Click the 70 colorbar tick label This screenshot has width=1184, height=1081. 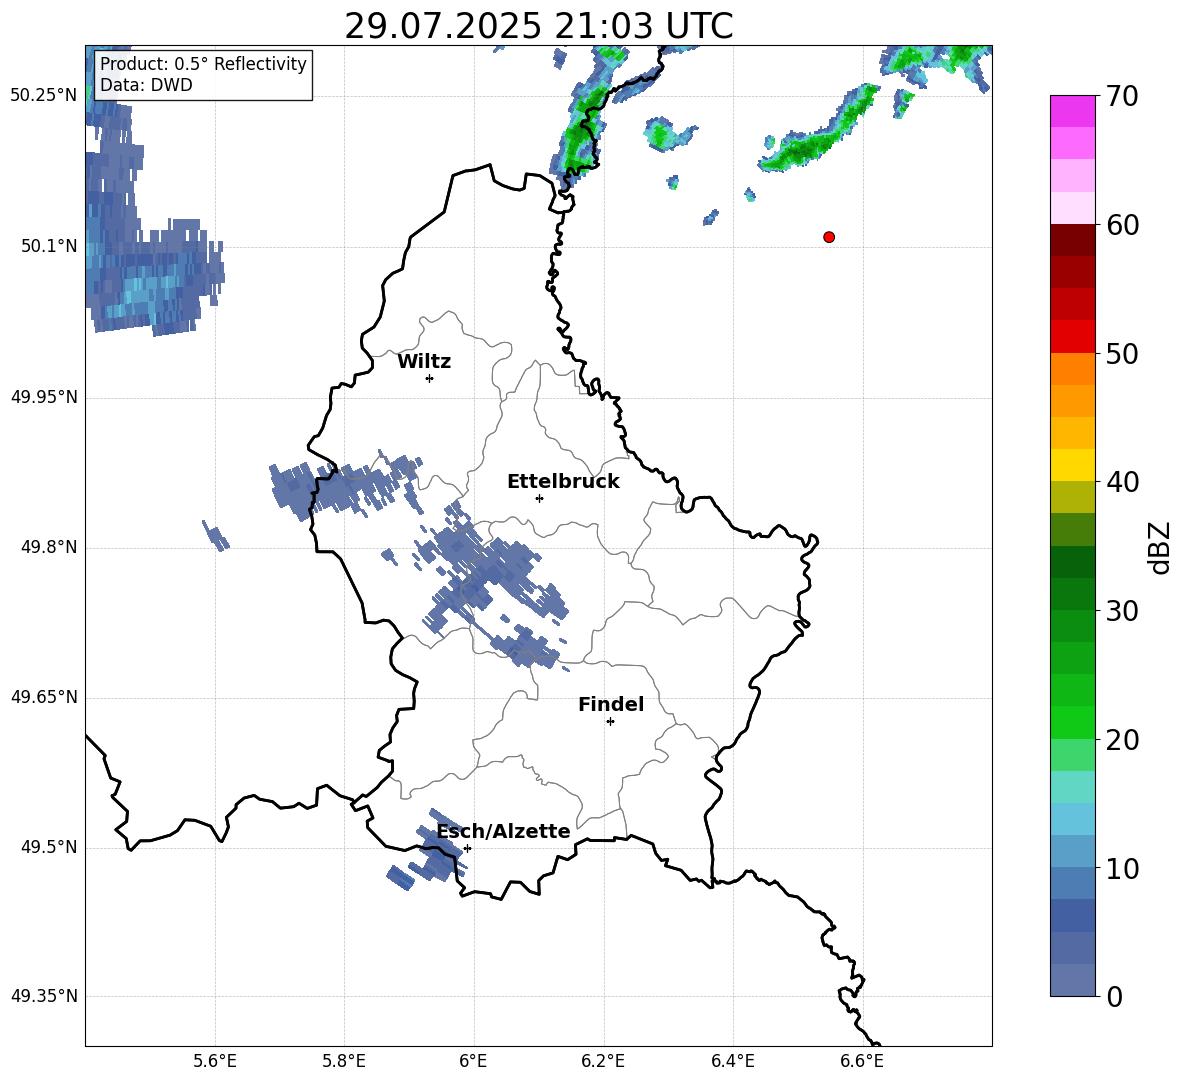click(x=1121, y=97)
